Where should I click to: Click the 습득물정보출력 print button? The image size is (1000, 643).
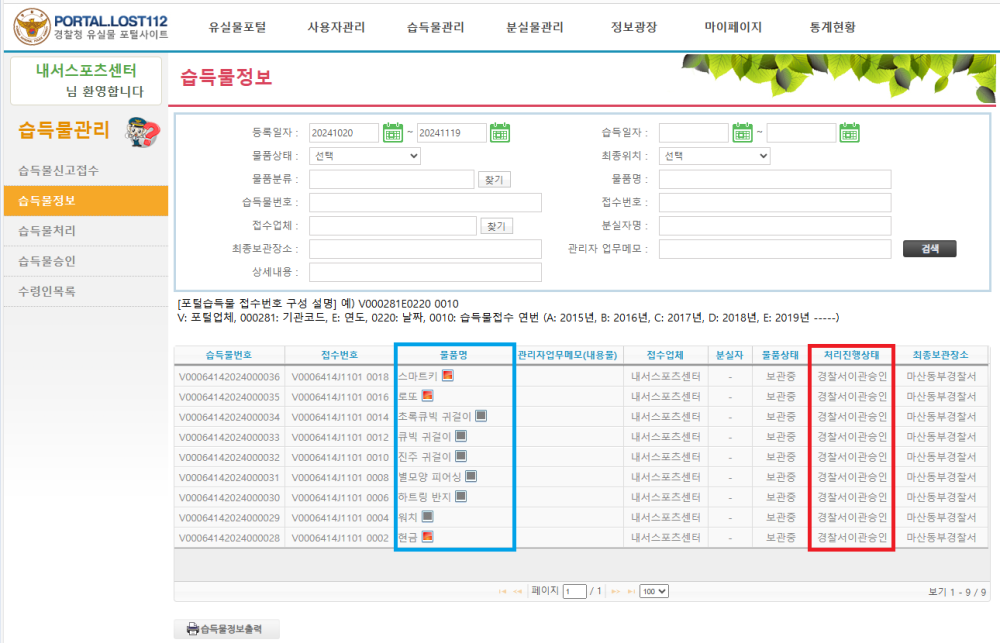226,629
